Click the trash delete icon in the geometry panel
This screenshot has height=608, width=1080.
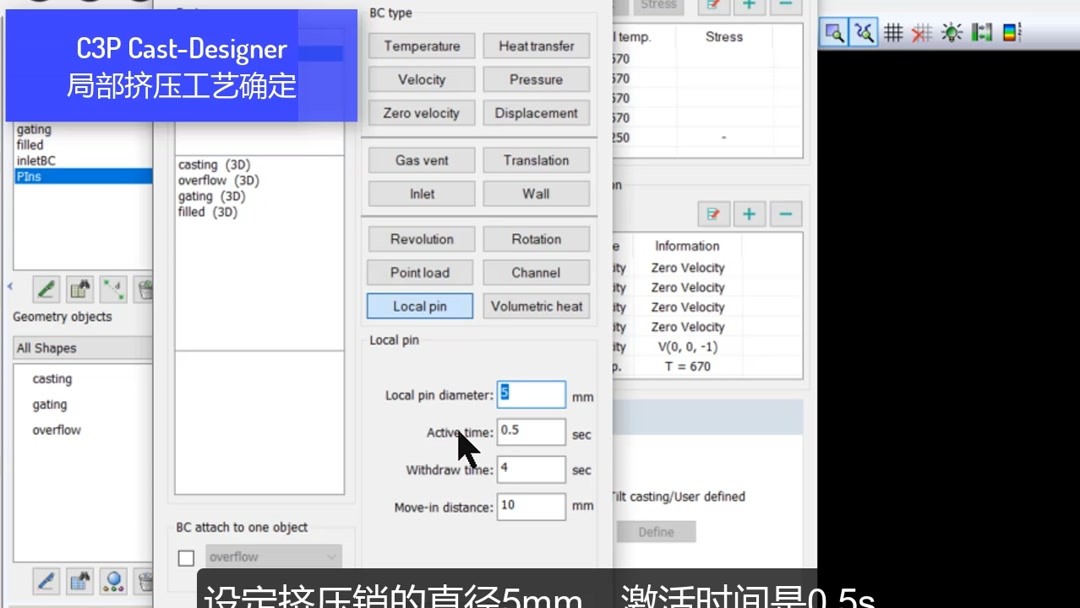pyautogui.click(x=146, y=288)
